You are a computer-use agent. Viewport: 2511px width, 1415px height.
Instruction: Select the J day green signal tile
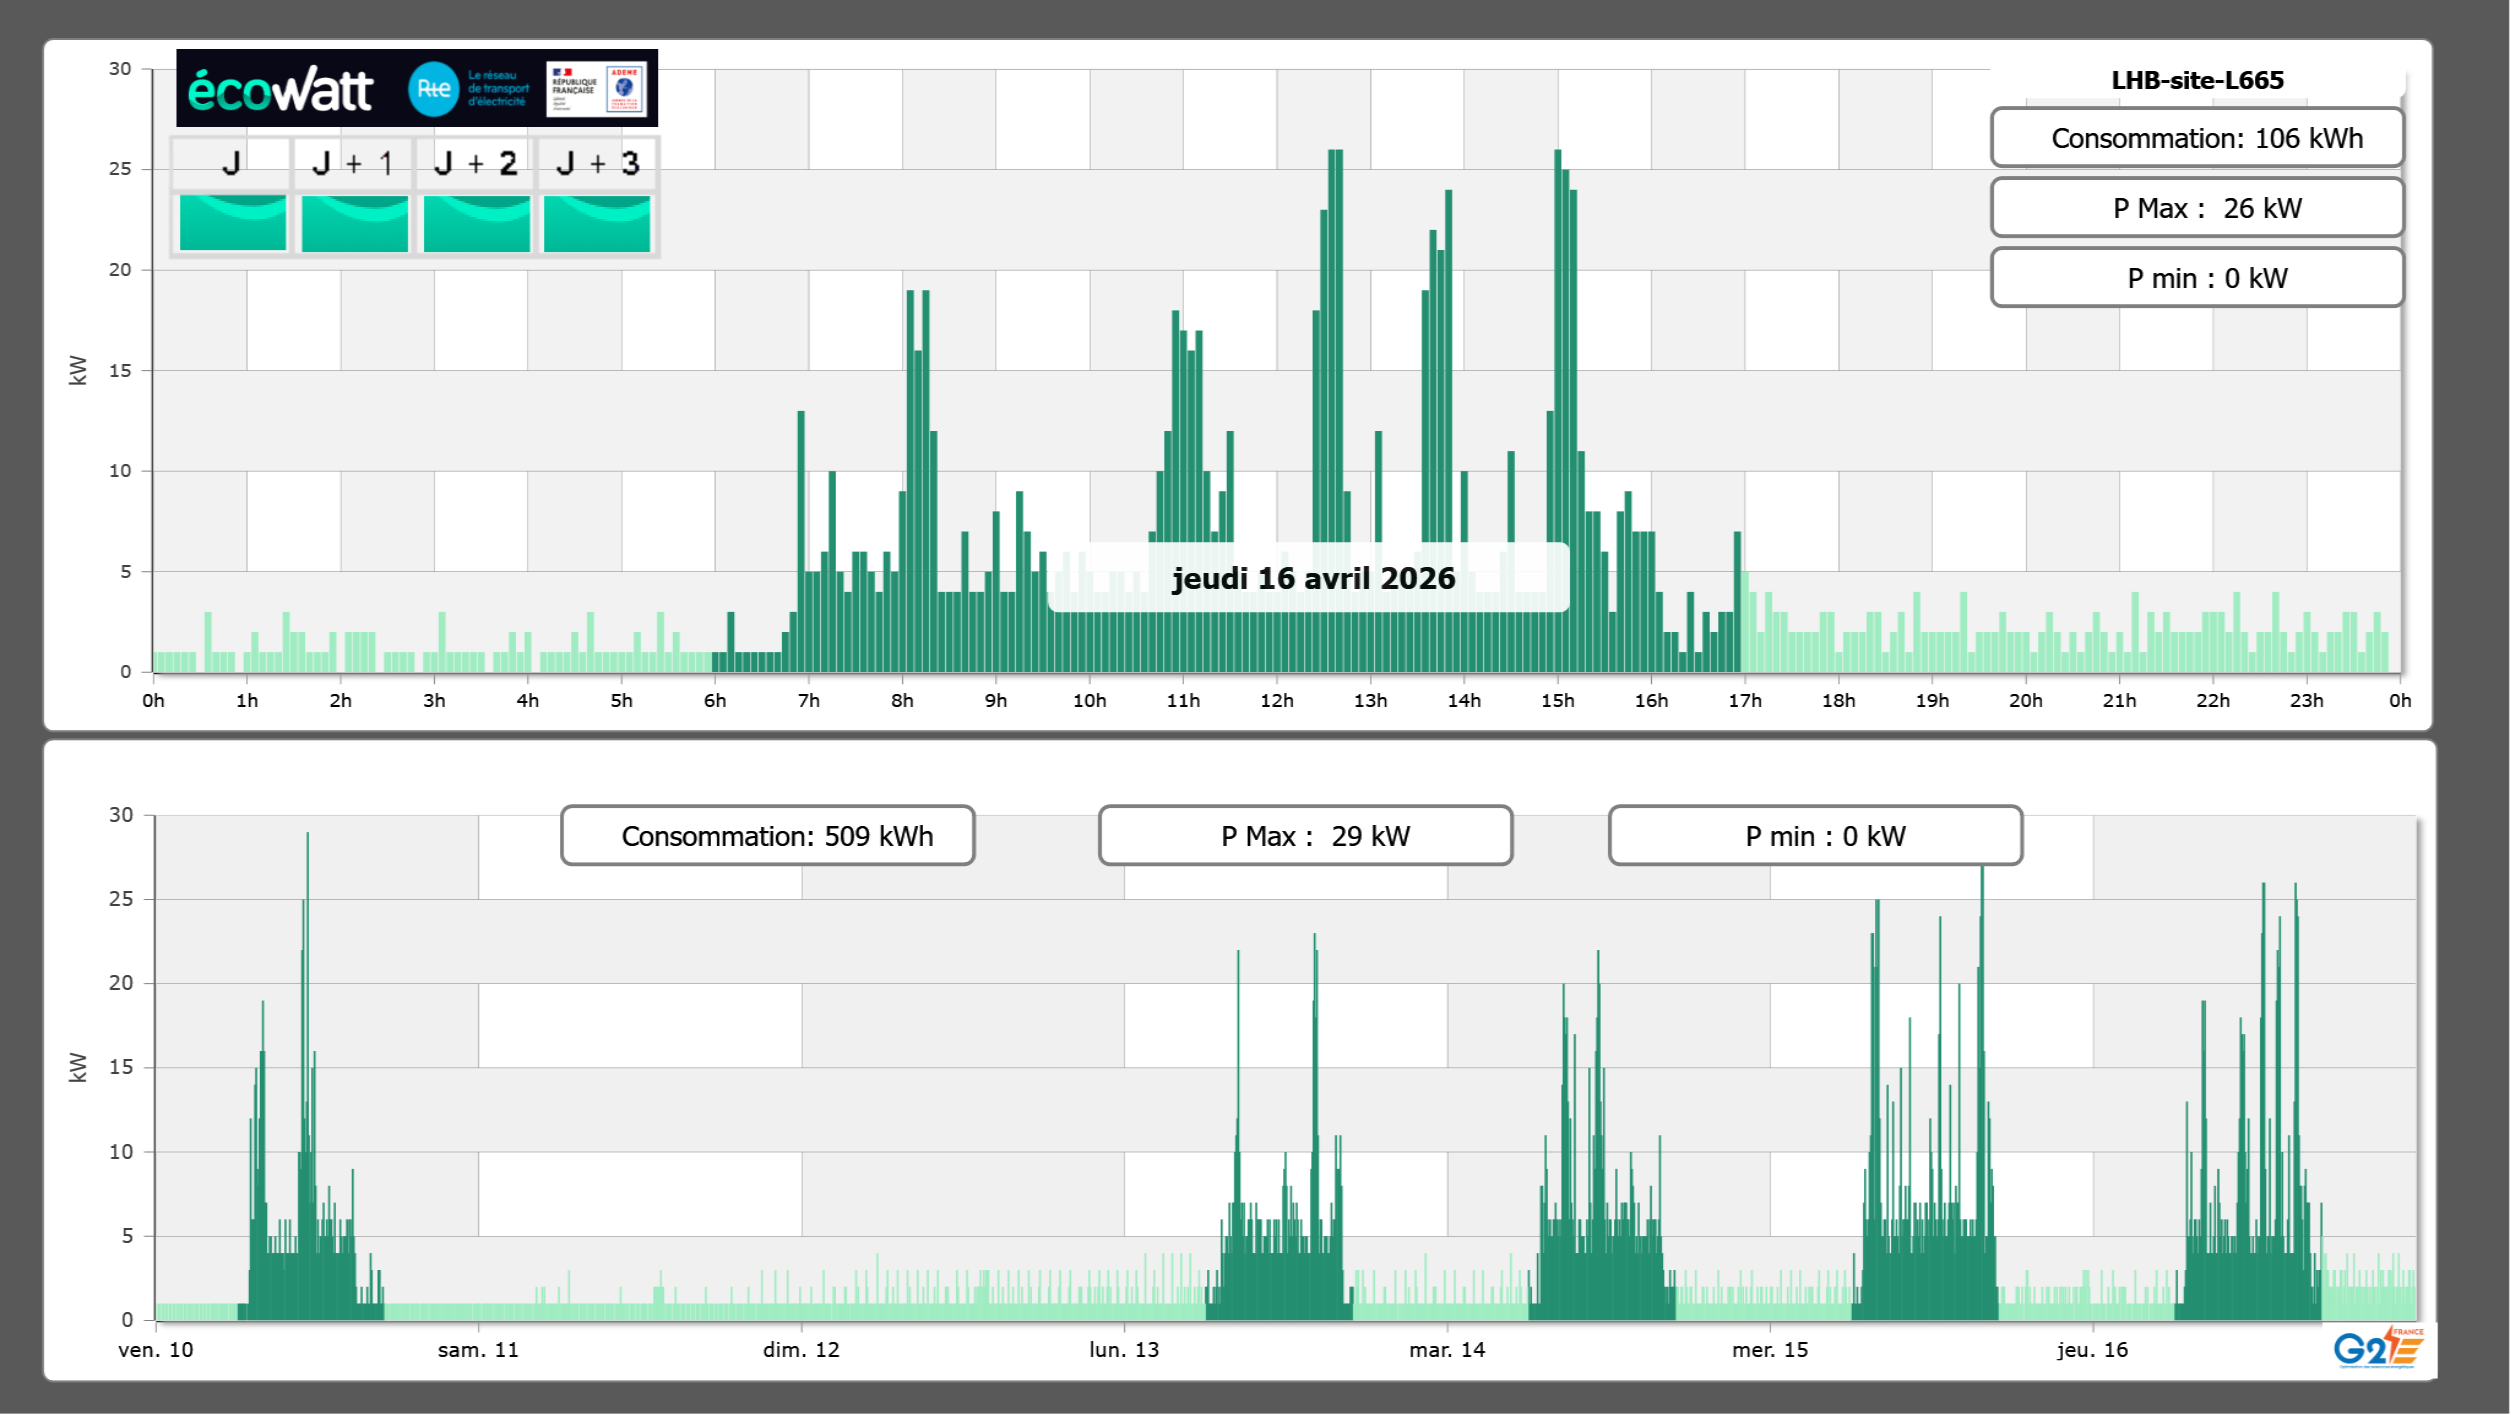[232, 222]
